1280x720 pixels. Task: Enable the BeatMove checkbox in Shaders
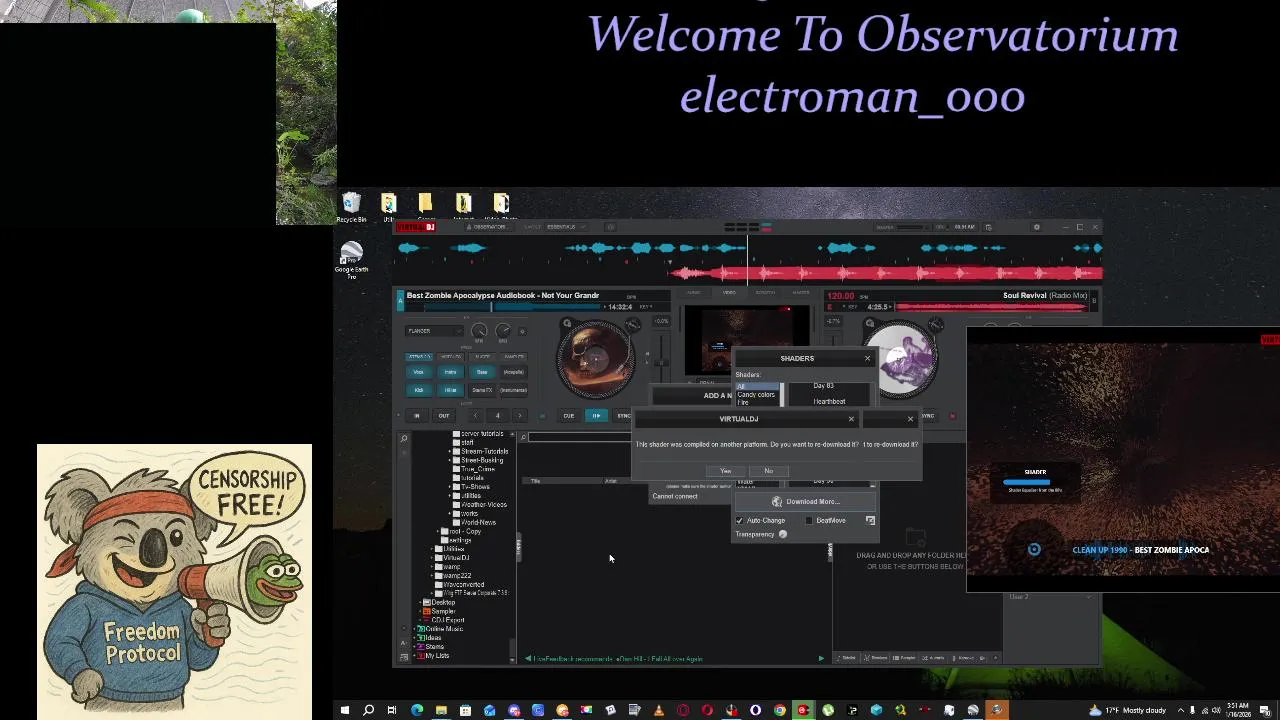point(809,520)
